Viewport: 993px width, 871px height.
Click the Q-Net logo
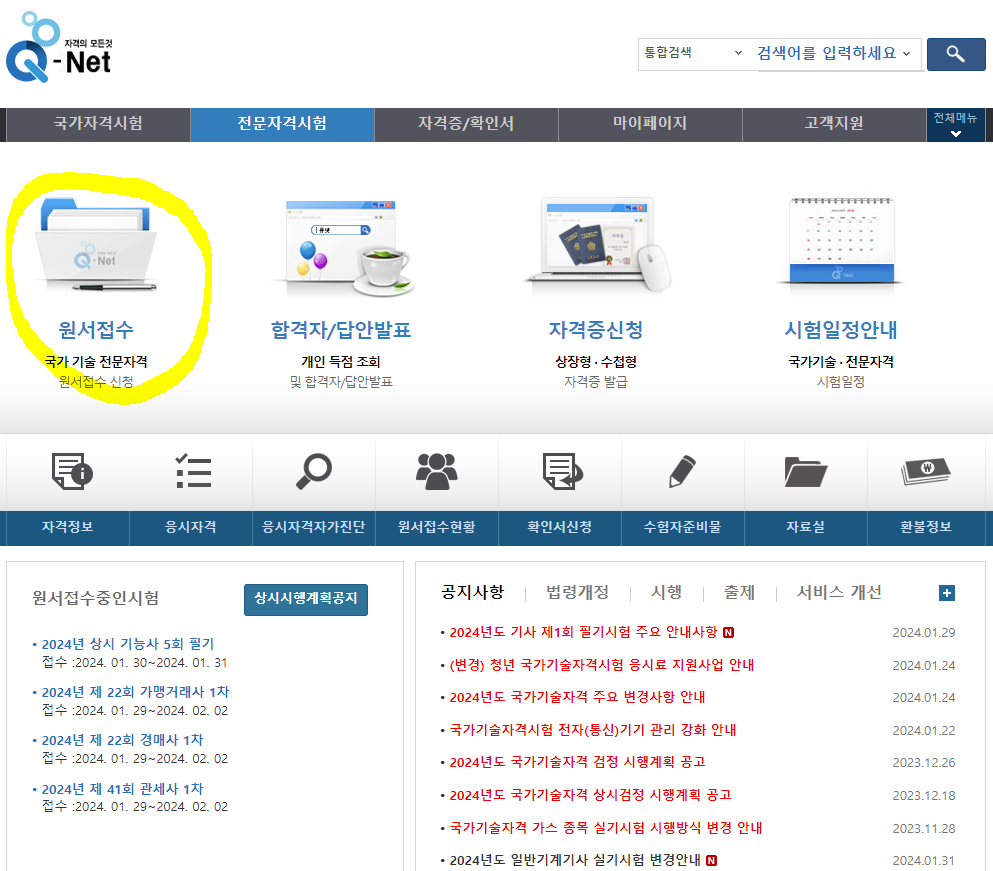point(59,48)
